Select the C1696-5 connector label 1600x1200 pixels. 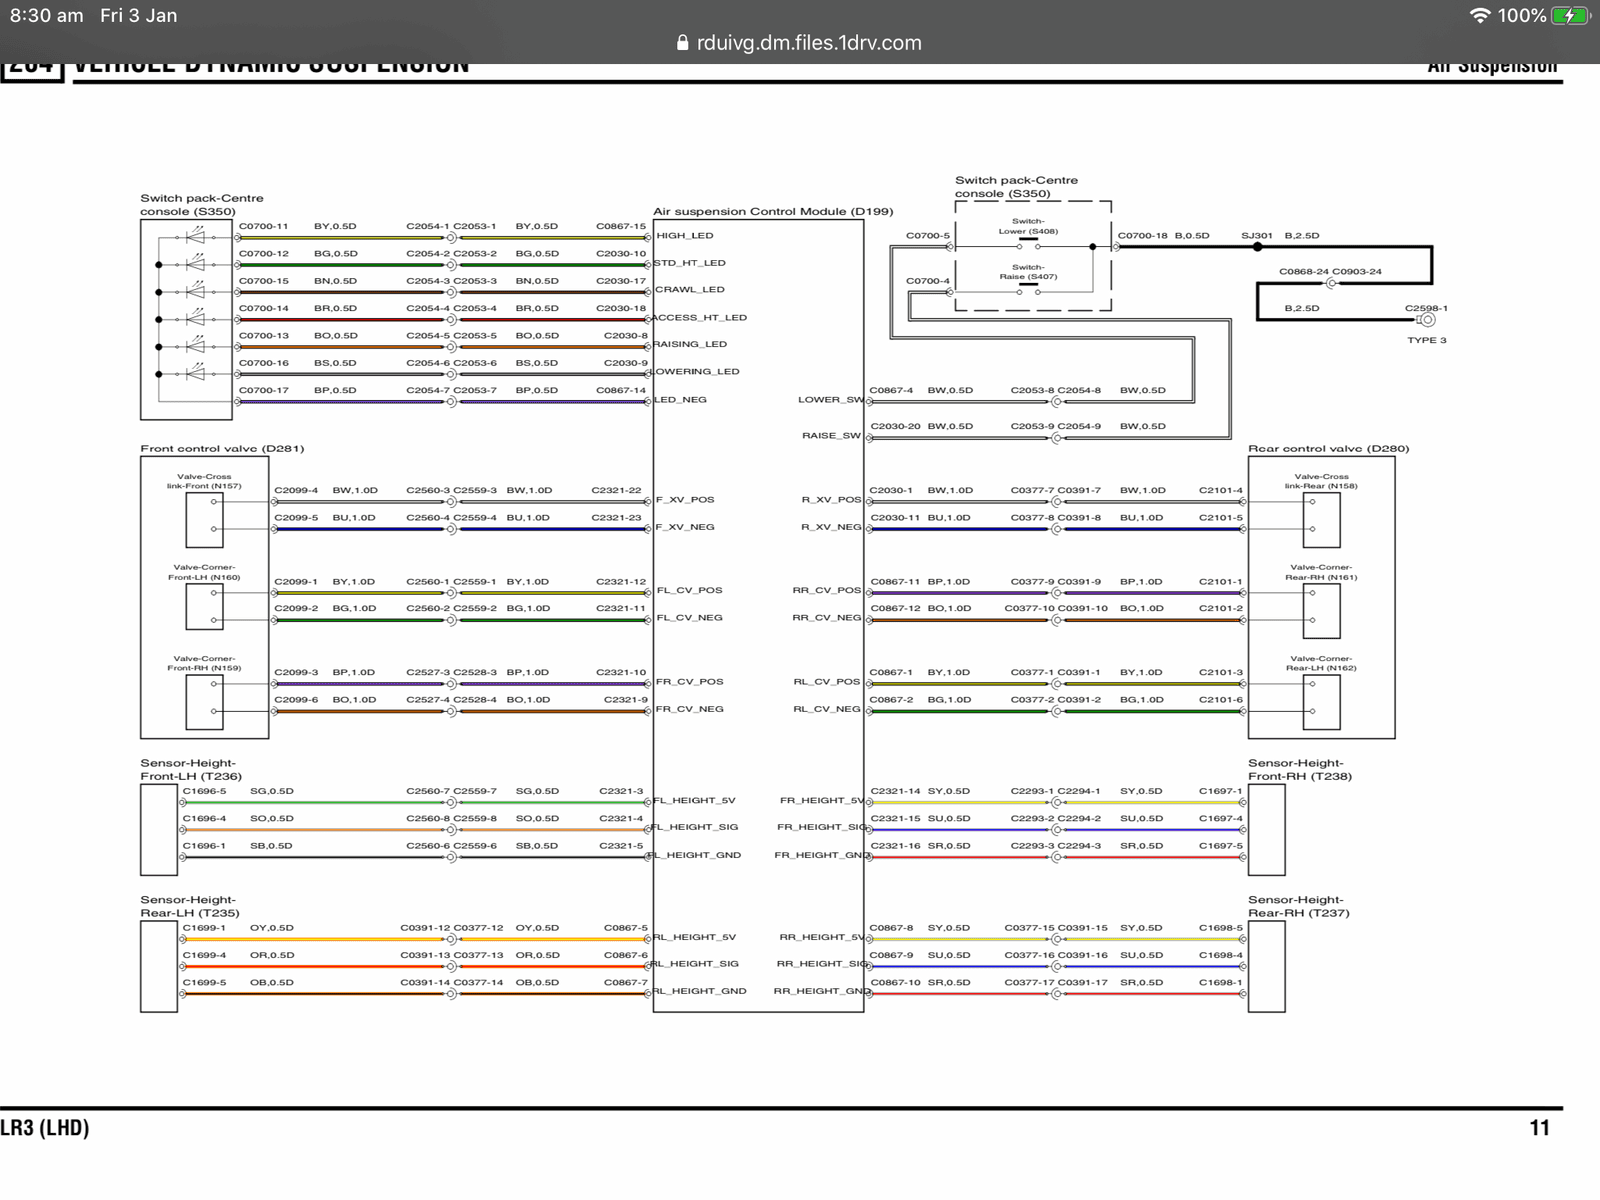204,791
